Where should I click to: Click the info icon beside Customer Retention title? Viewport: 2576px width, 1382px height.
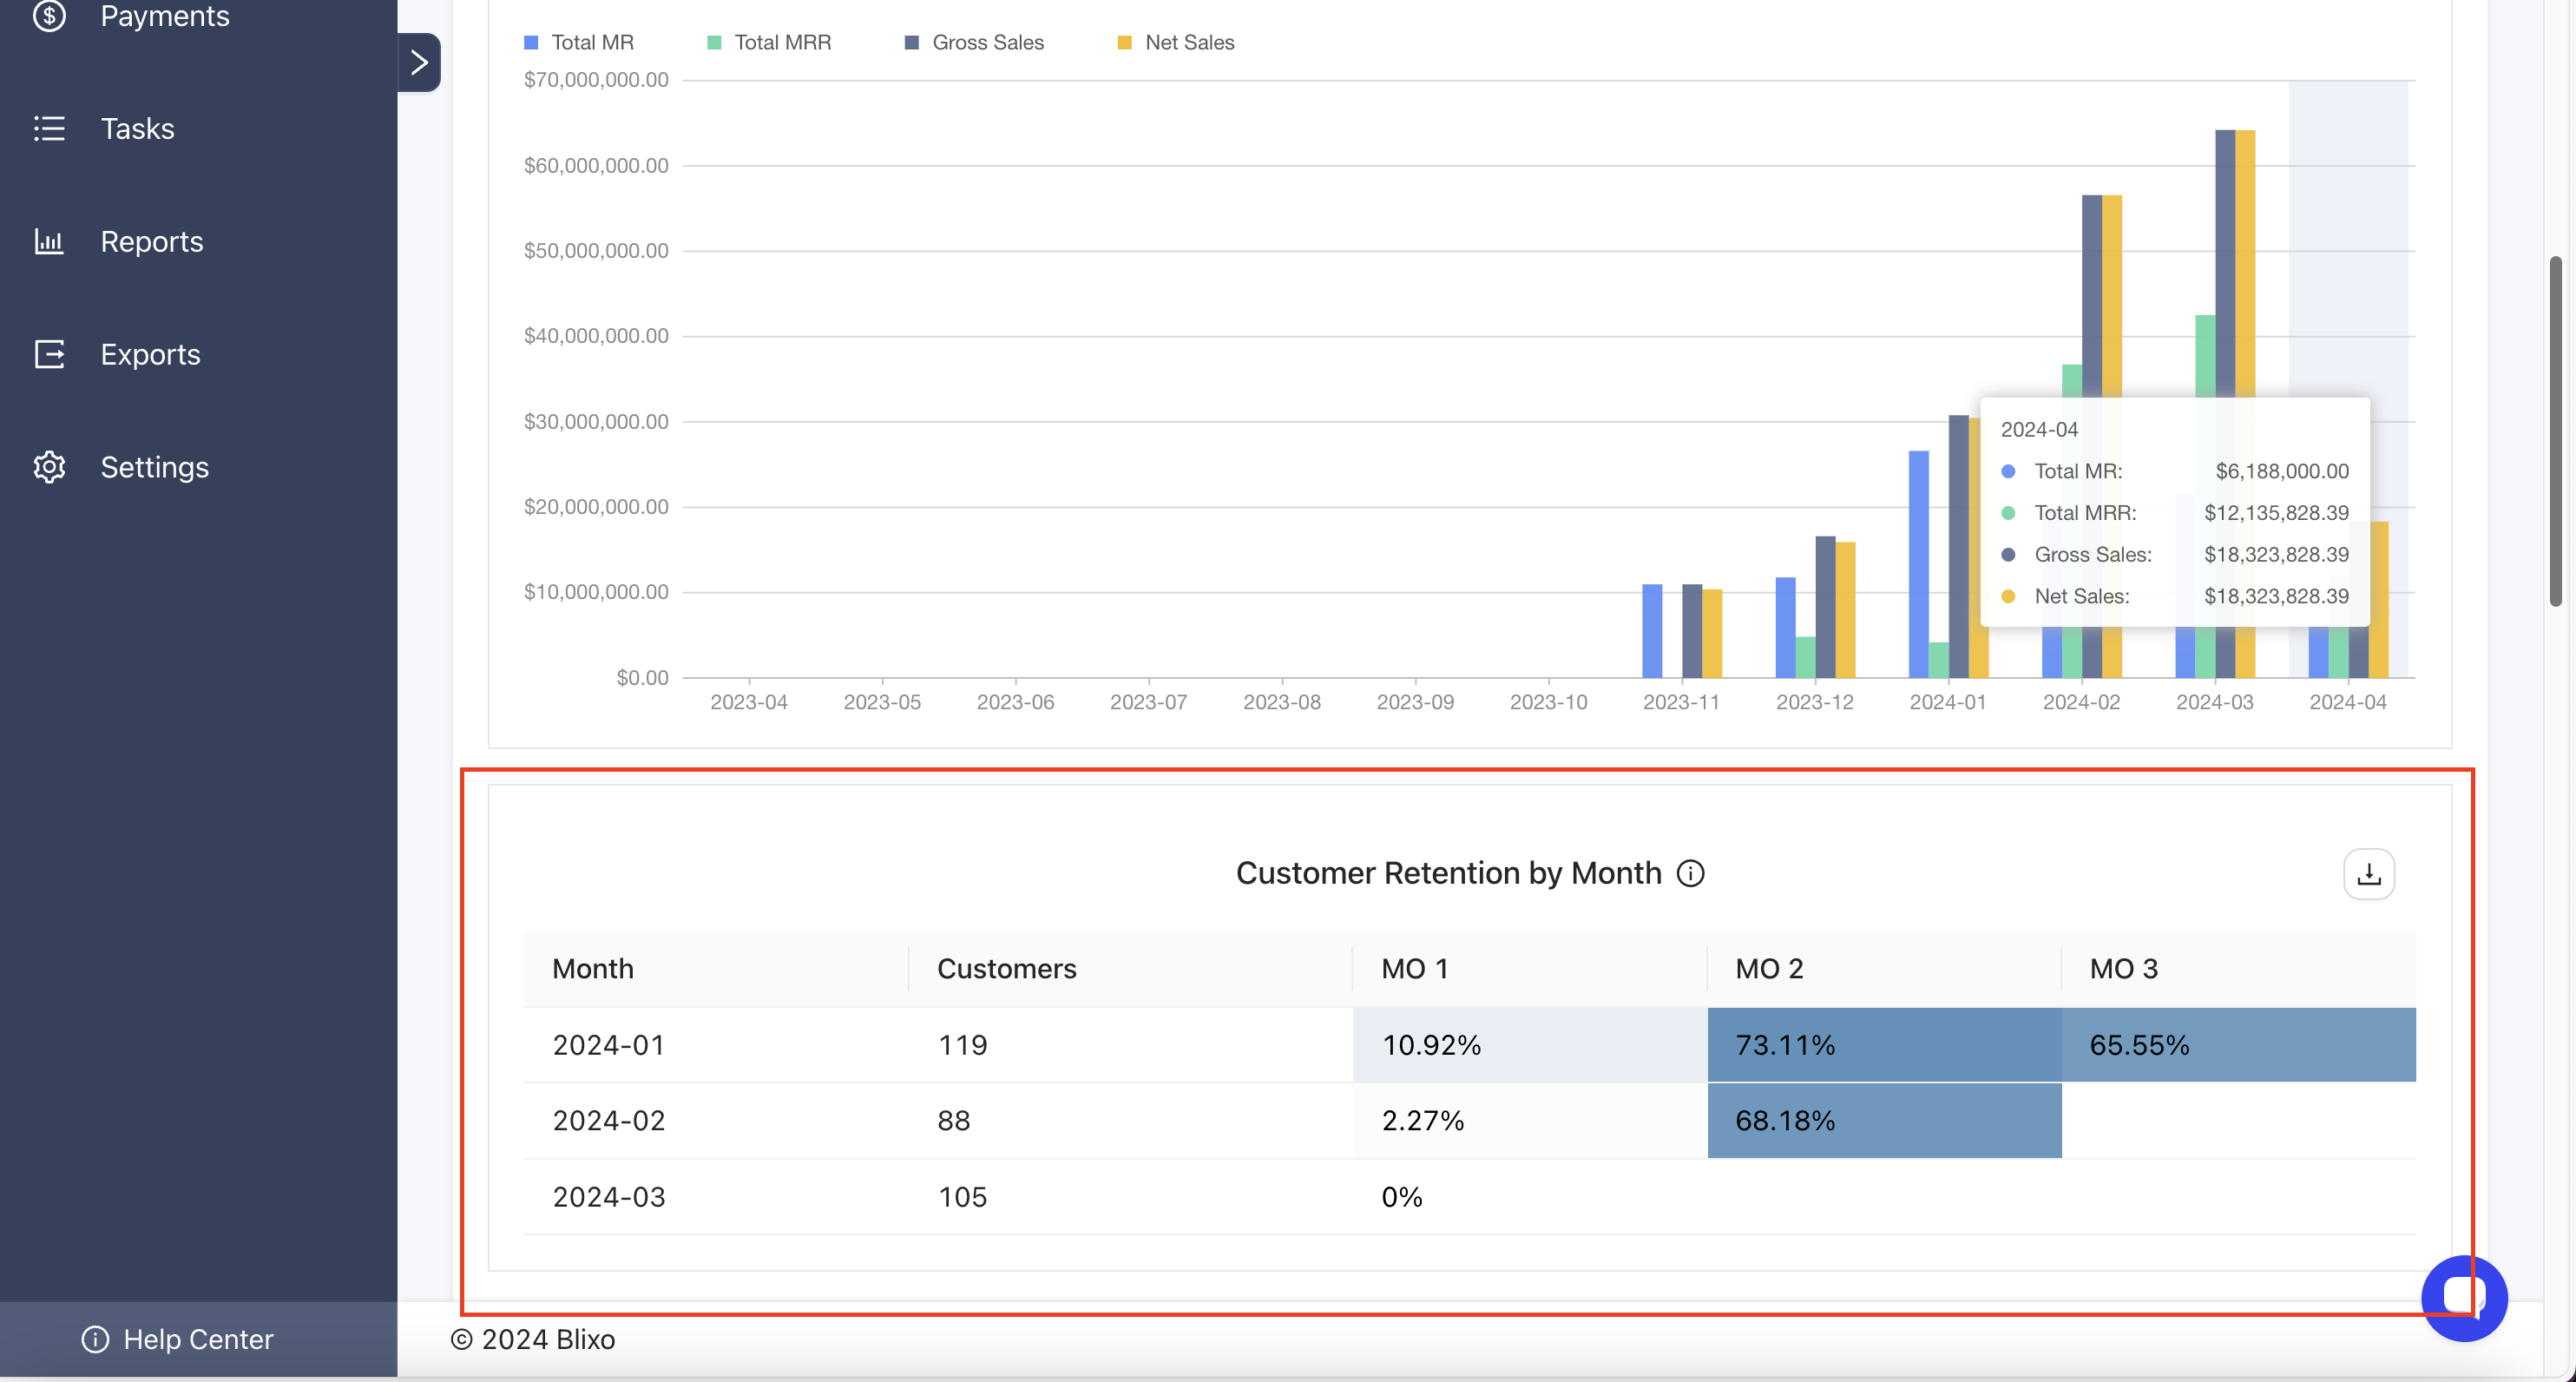[x=1690, y=873]
